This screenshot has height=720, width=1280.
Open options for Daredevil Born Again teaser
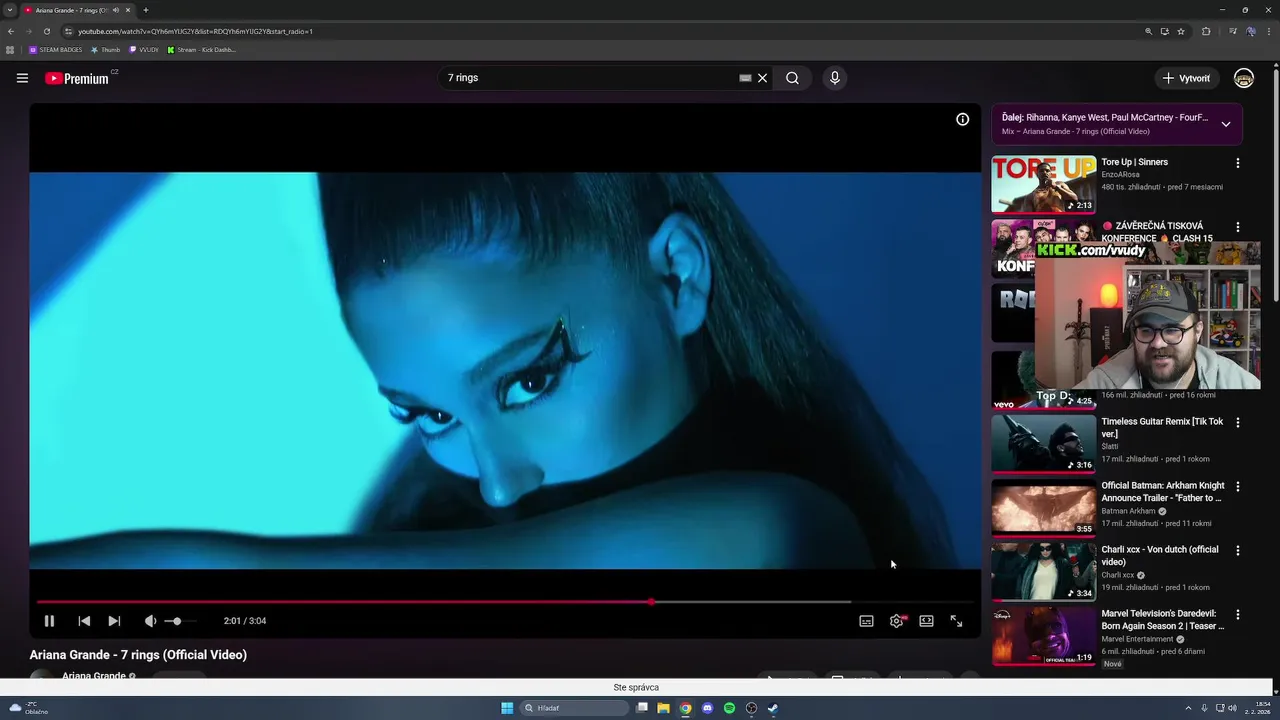[x=1237, y=615]
